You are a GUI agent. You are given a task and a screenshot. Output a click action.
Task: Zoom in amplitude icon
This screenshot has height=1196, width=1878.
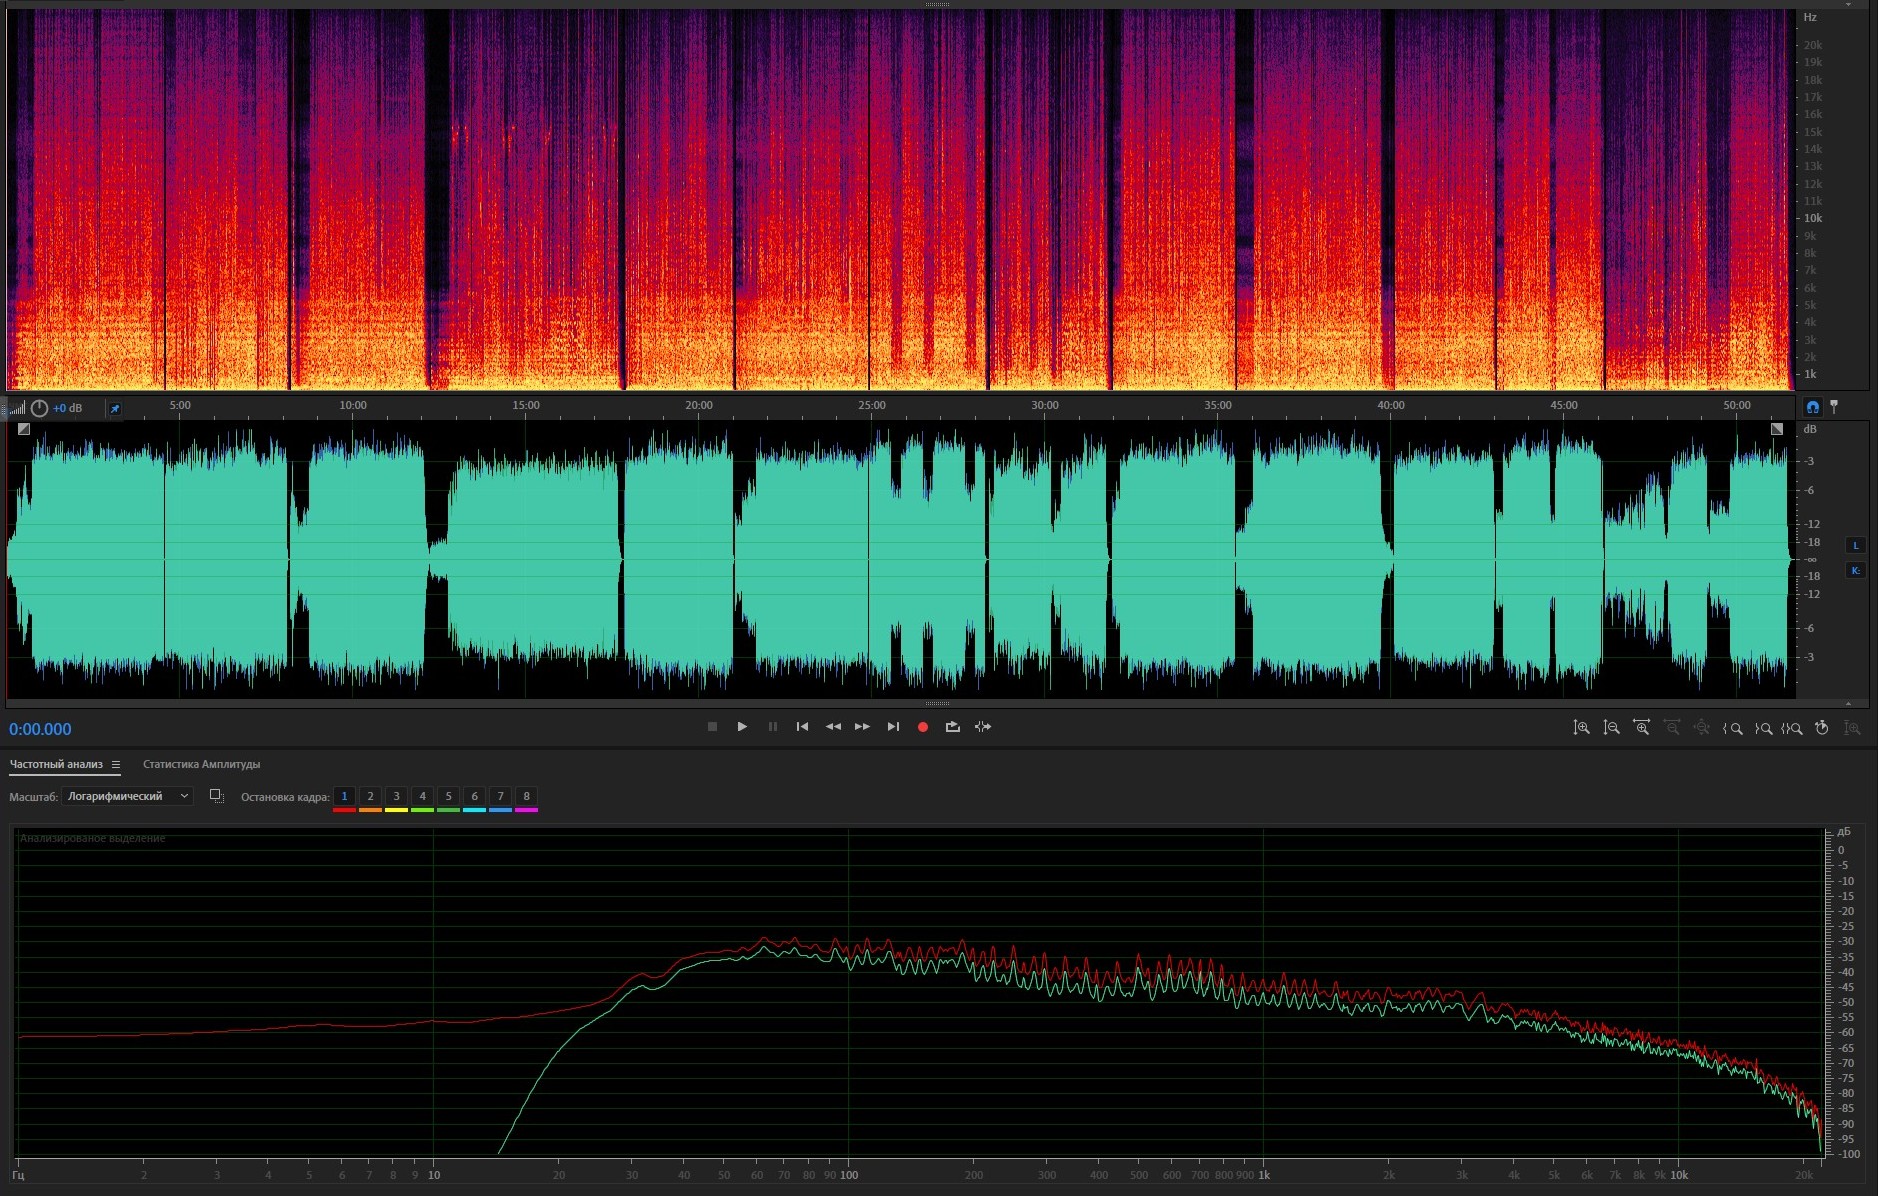1581,728
